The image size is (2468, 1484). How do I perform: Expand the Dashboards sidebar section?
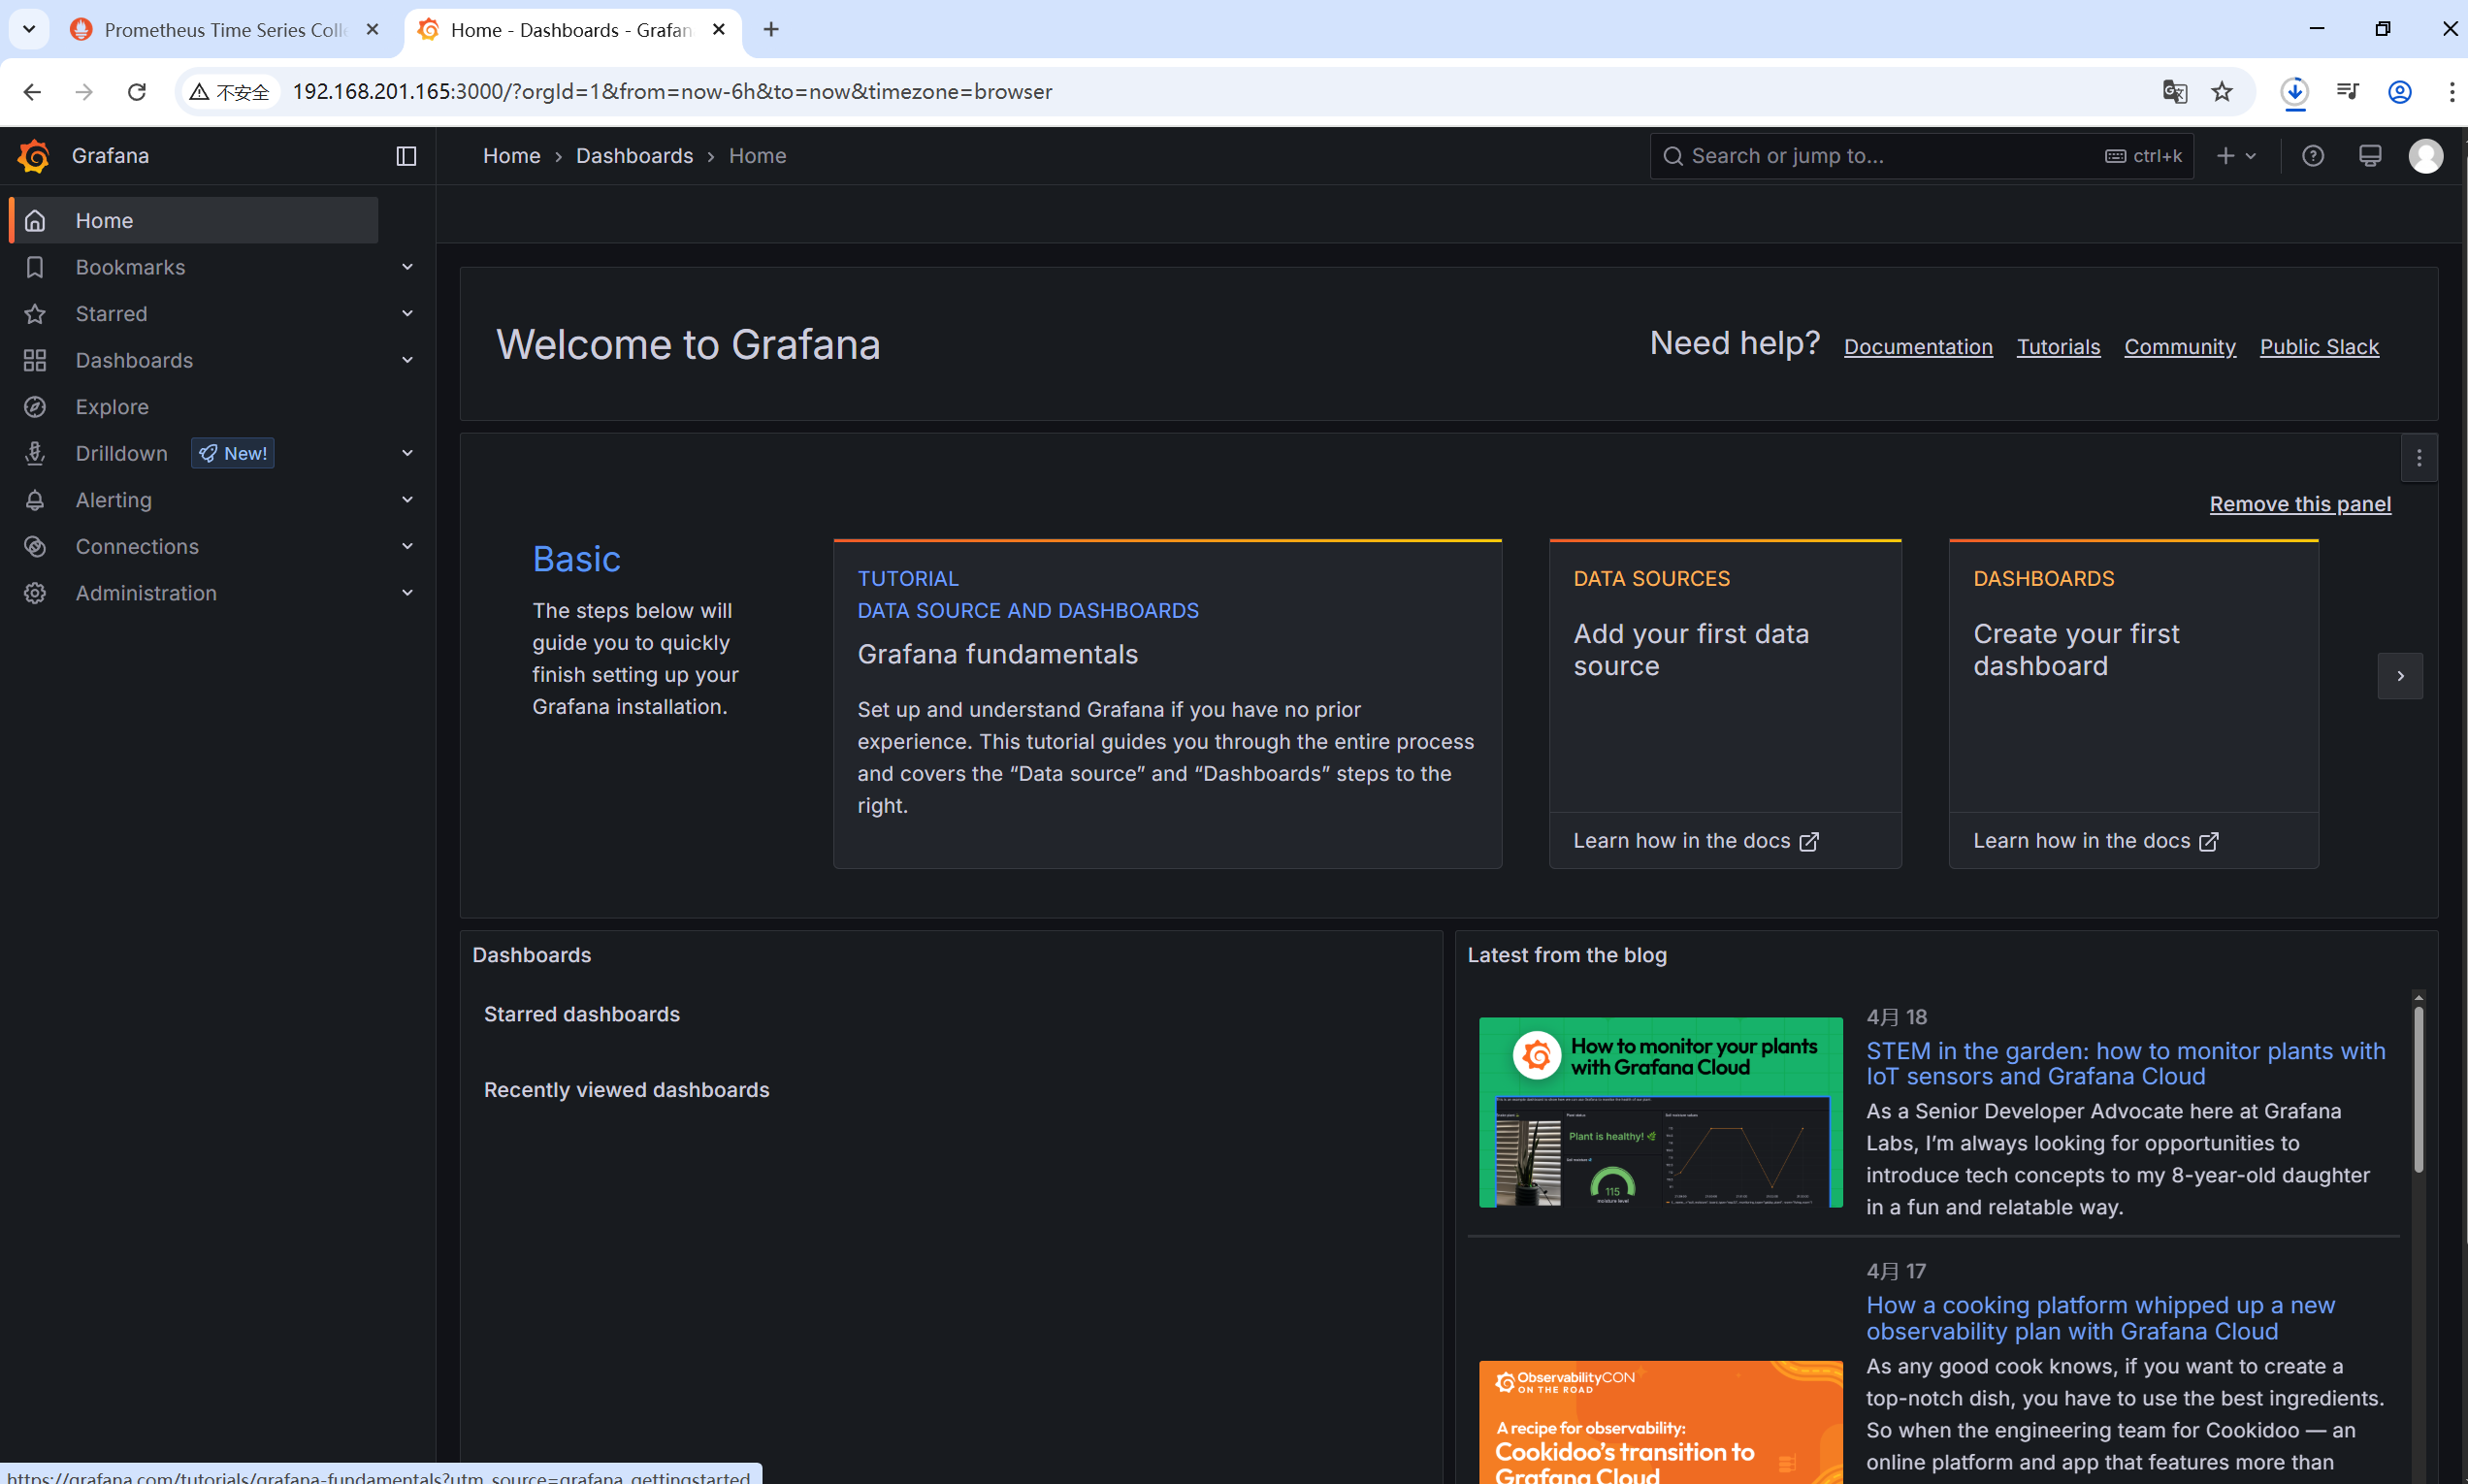coord(407,360)
